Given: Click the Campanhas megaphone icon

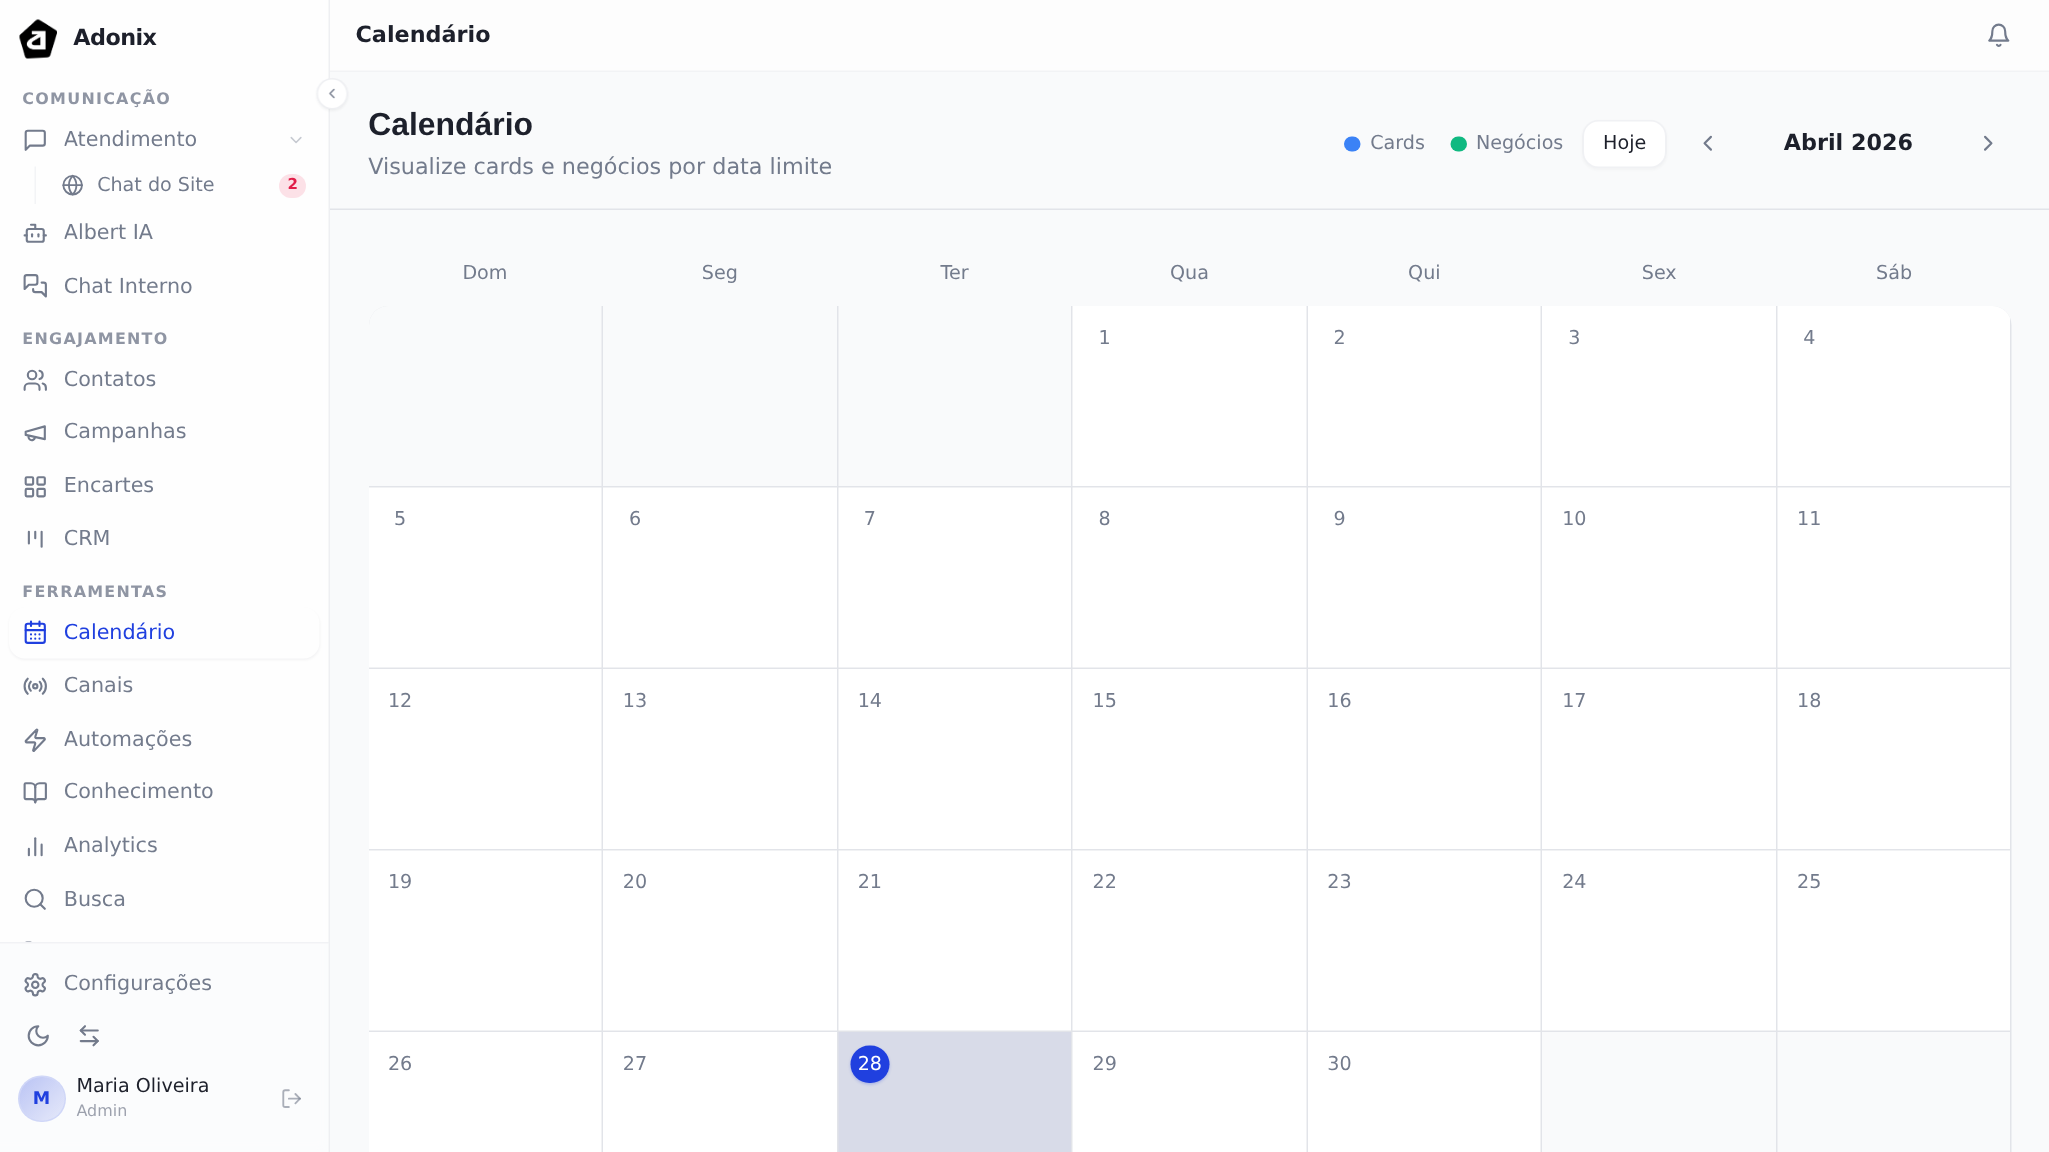Looking at the screenshot, I should click(x=35, y=432).
